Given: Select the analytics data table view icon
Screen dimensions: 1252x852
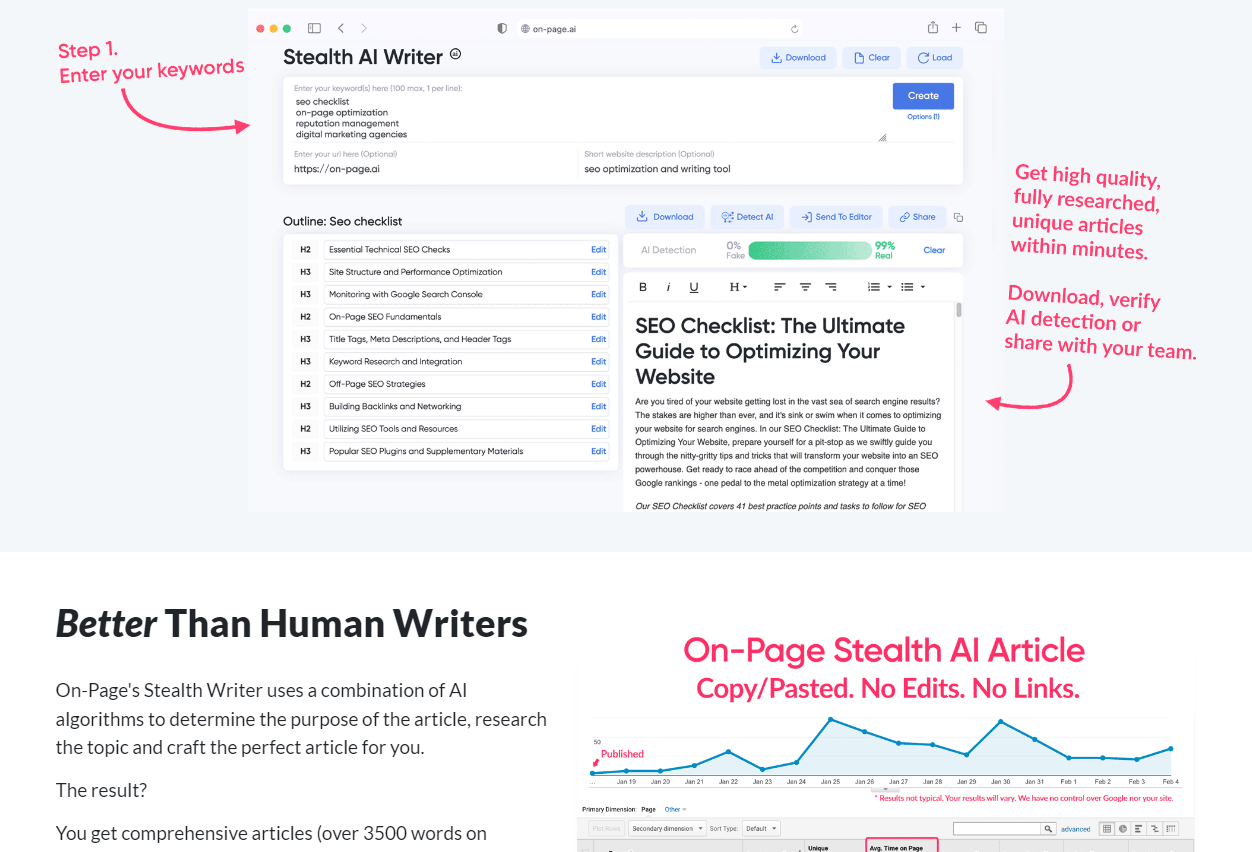Looking at the screenshot, I should 1107,828.
